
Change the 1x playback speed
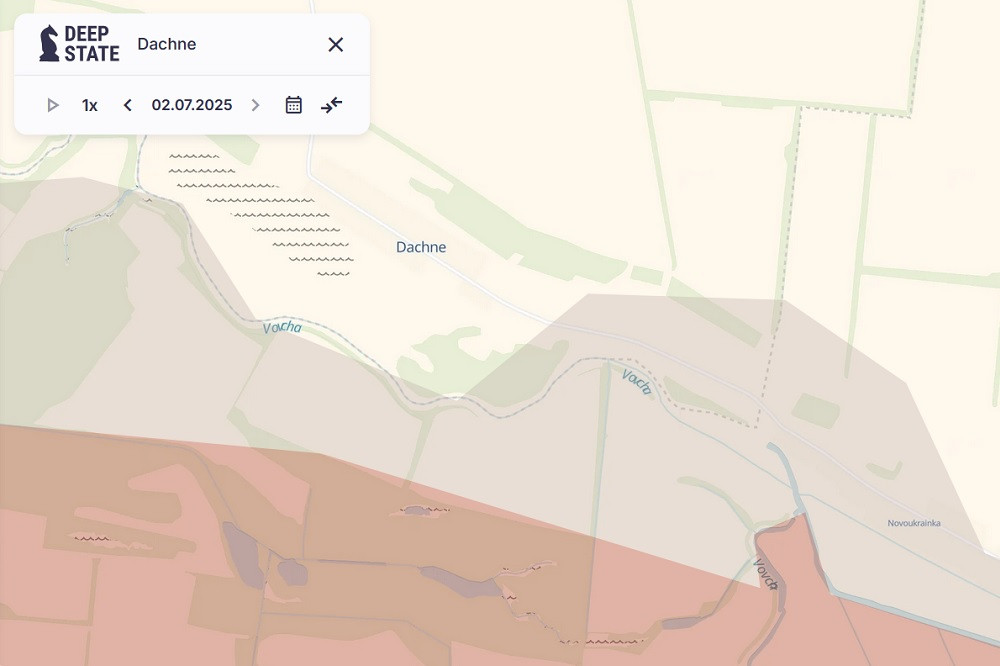pos(90,105)
